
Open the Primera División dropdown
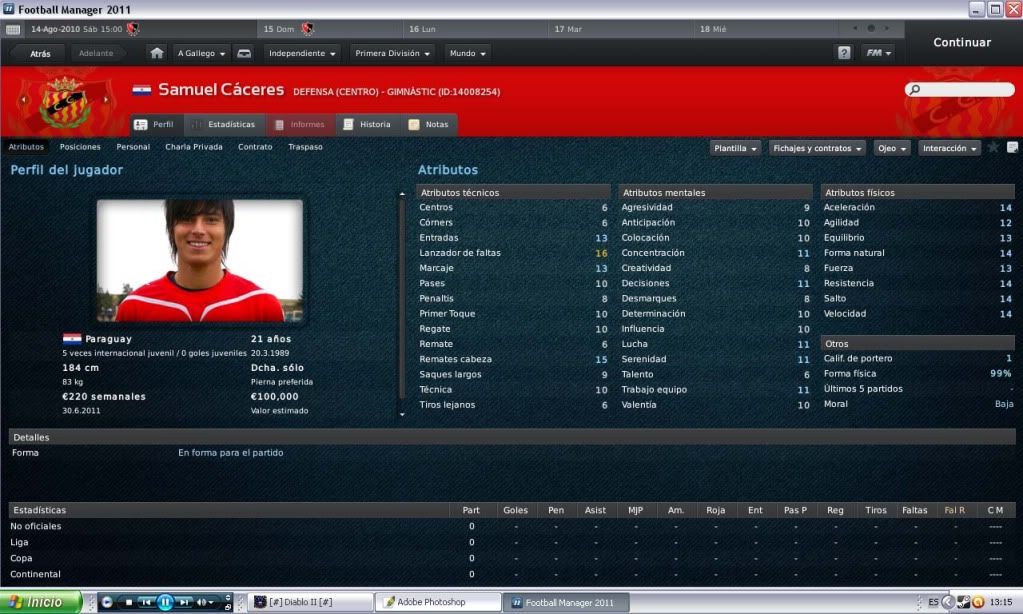coord(392,54)
